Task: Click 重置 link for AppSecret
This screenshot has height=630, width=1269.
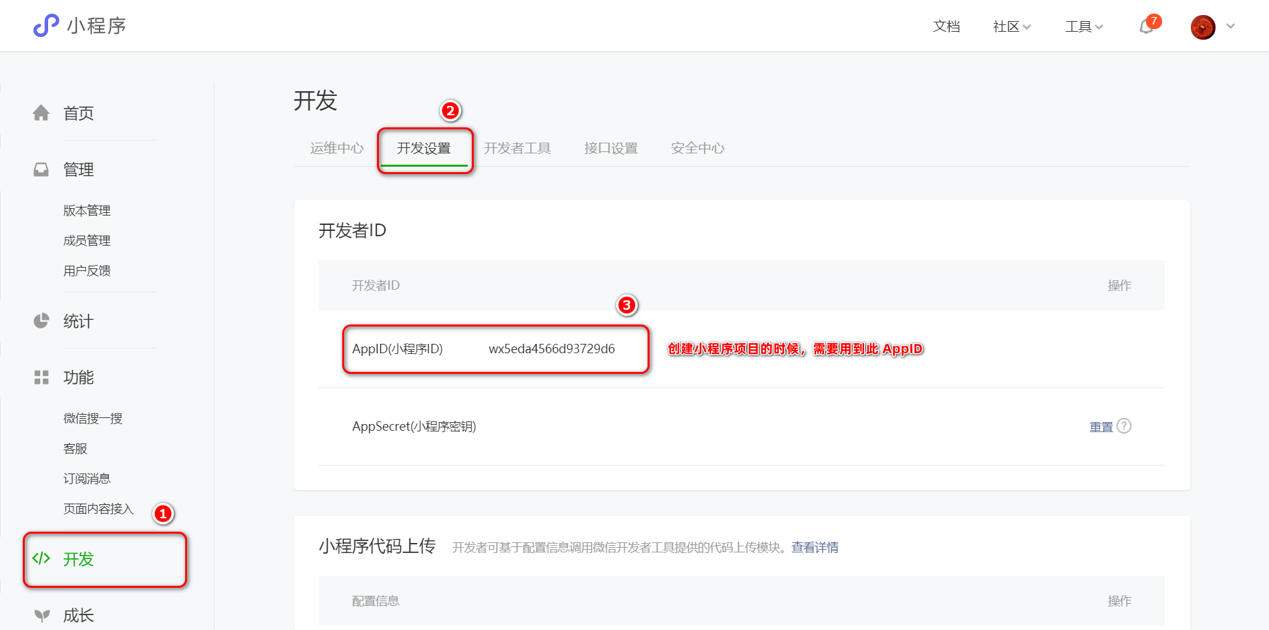Action: pyautogui.click(x=1101, y=427)
